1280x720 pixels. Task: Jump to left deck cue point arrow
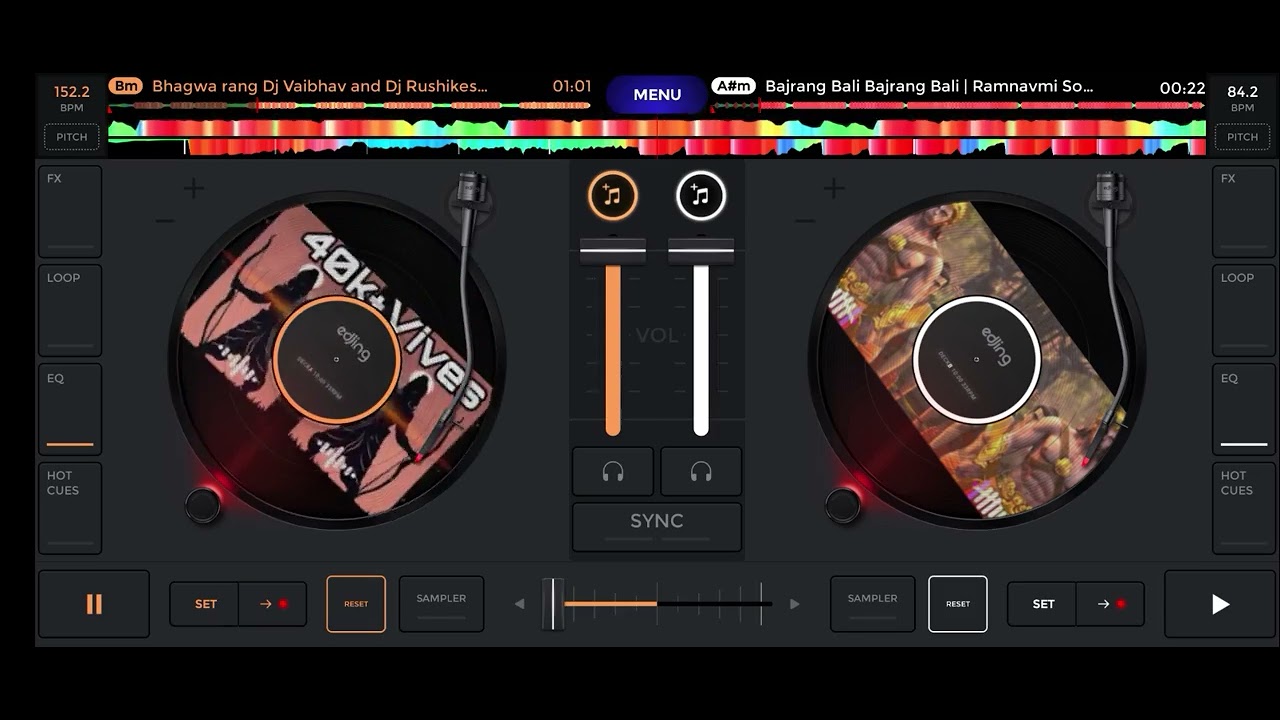pyautogui.click(x=273, y=604)
